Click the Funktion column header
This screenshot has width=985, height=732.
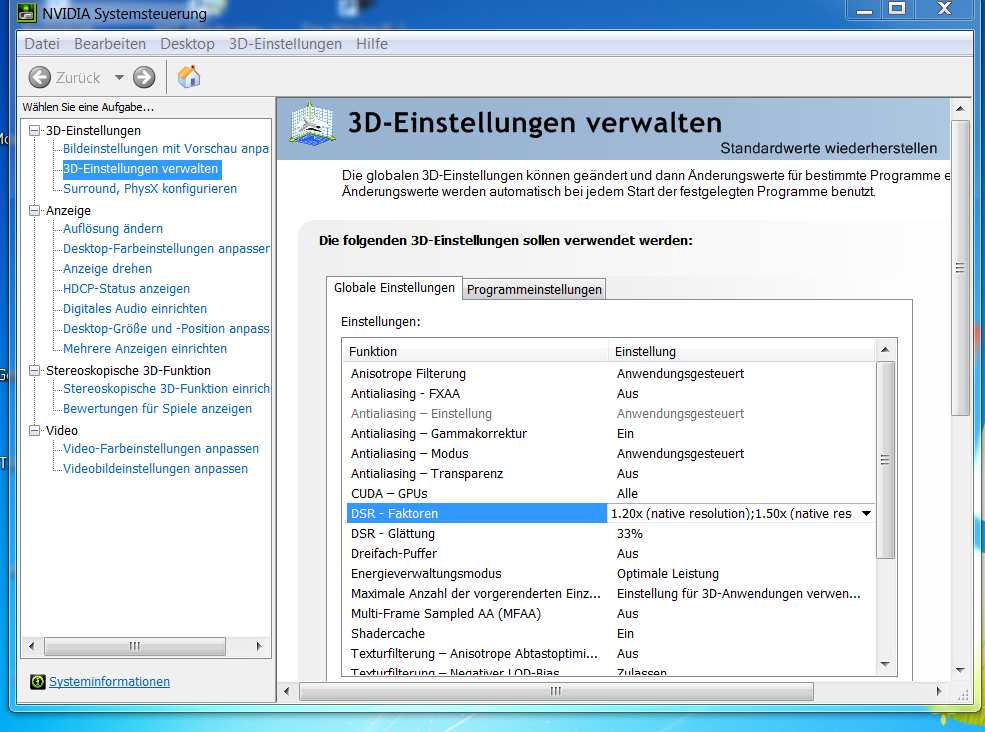coord(476,351)
